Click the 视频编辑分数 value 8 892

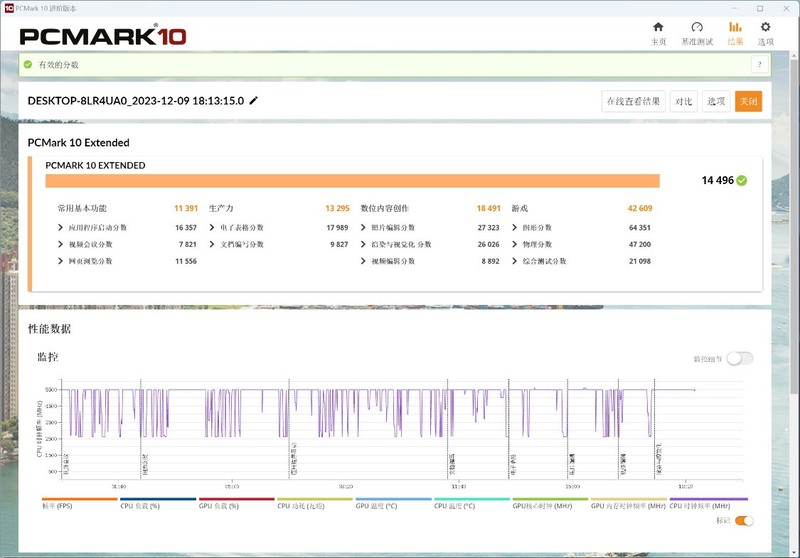point(490,261)
